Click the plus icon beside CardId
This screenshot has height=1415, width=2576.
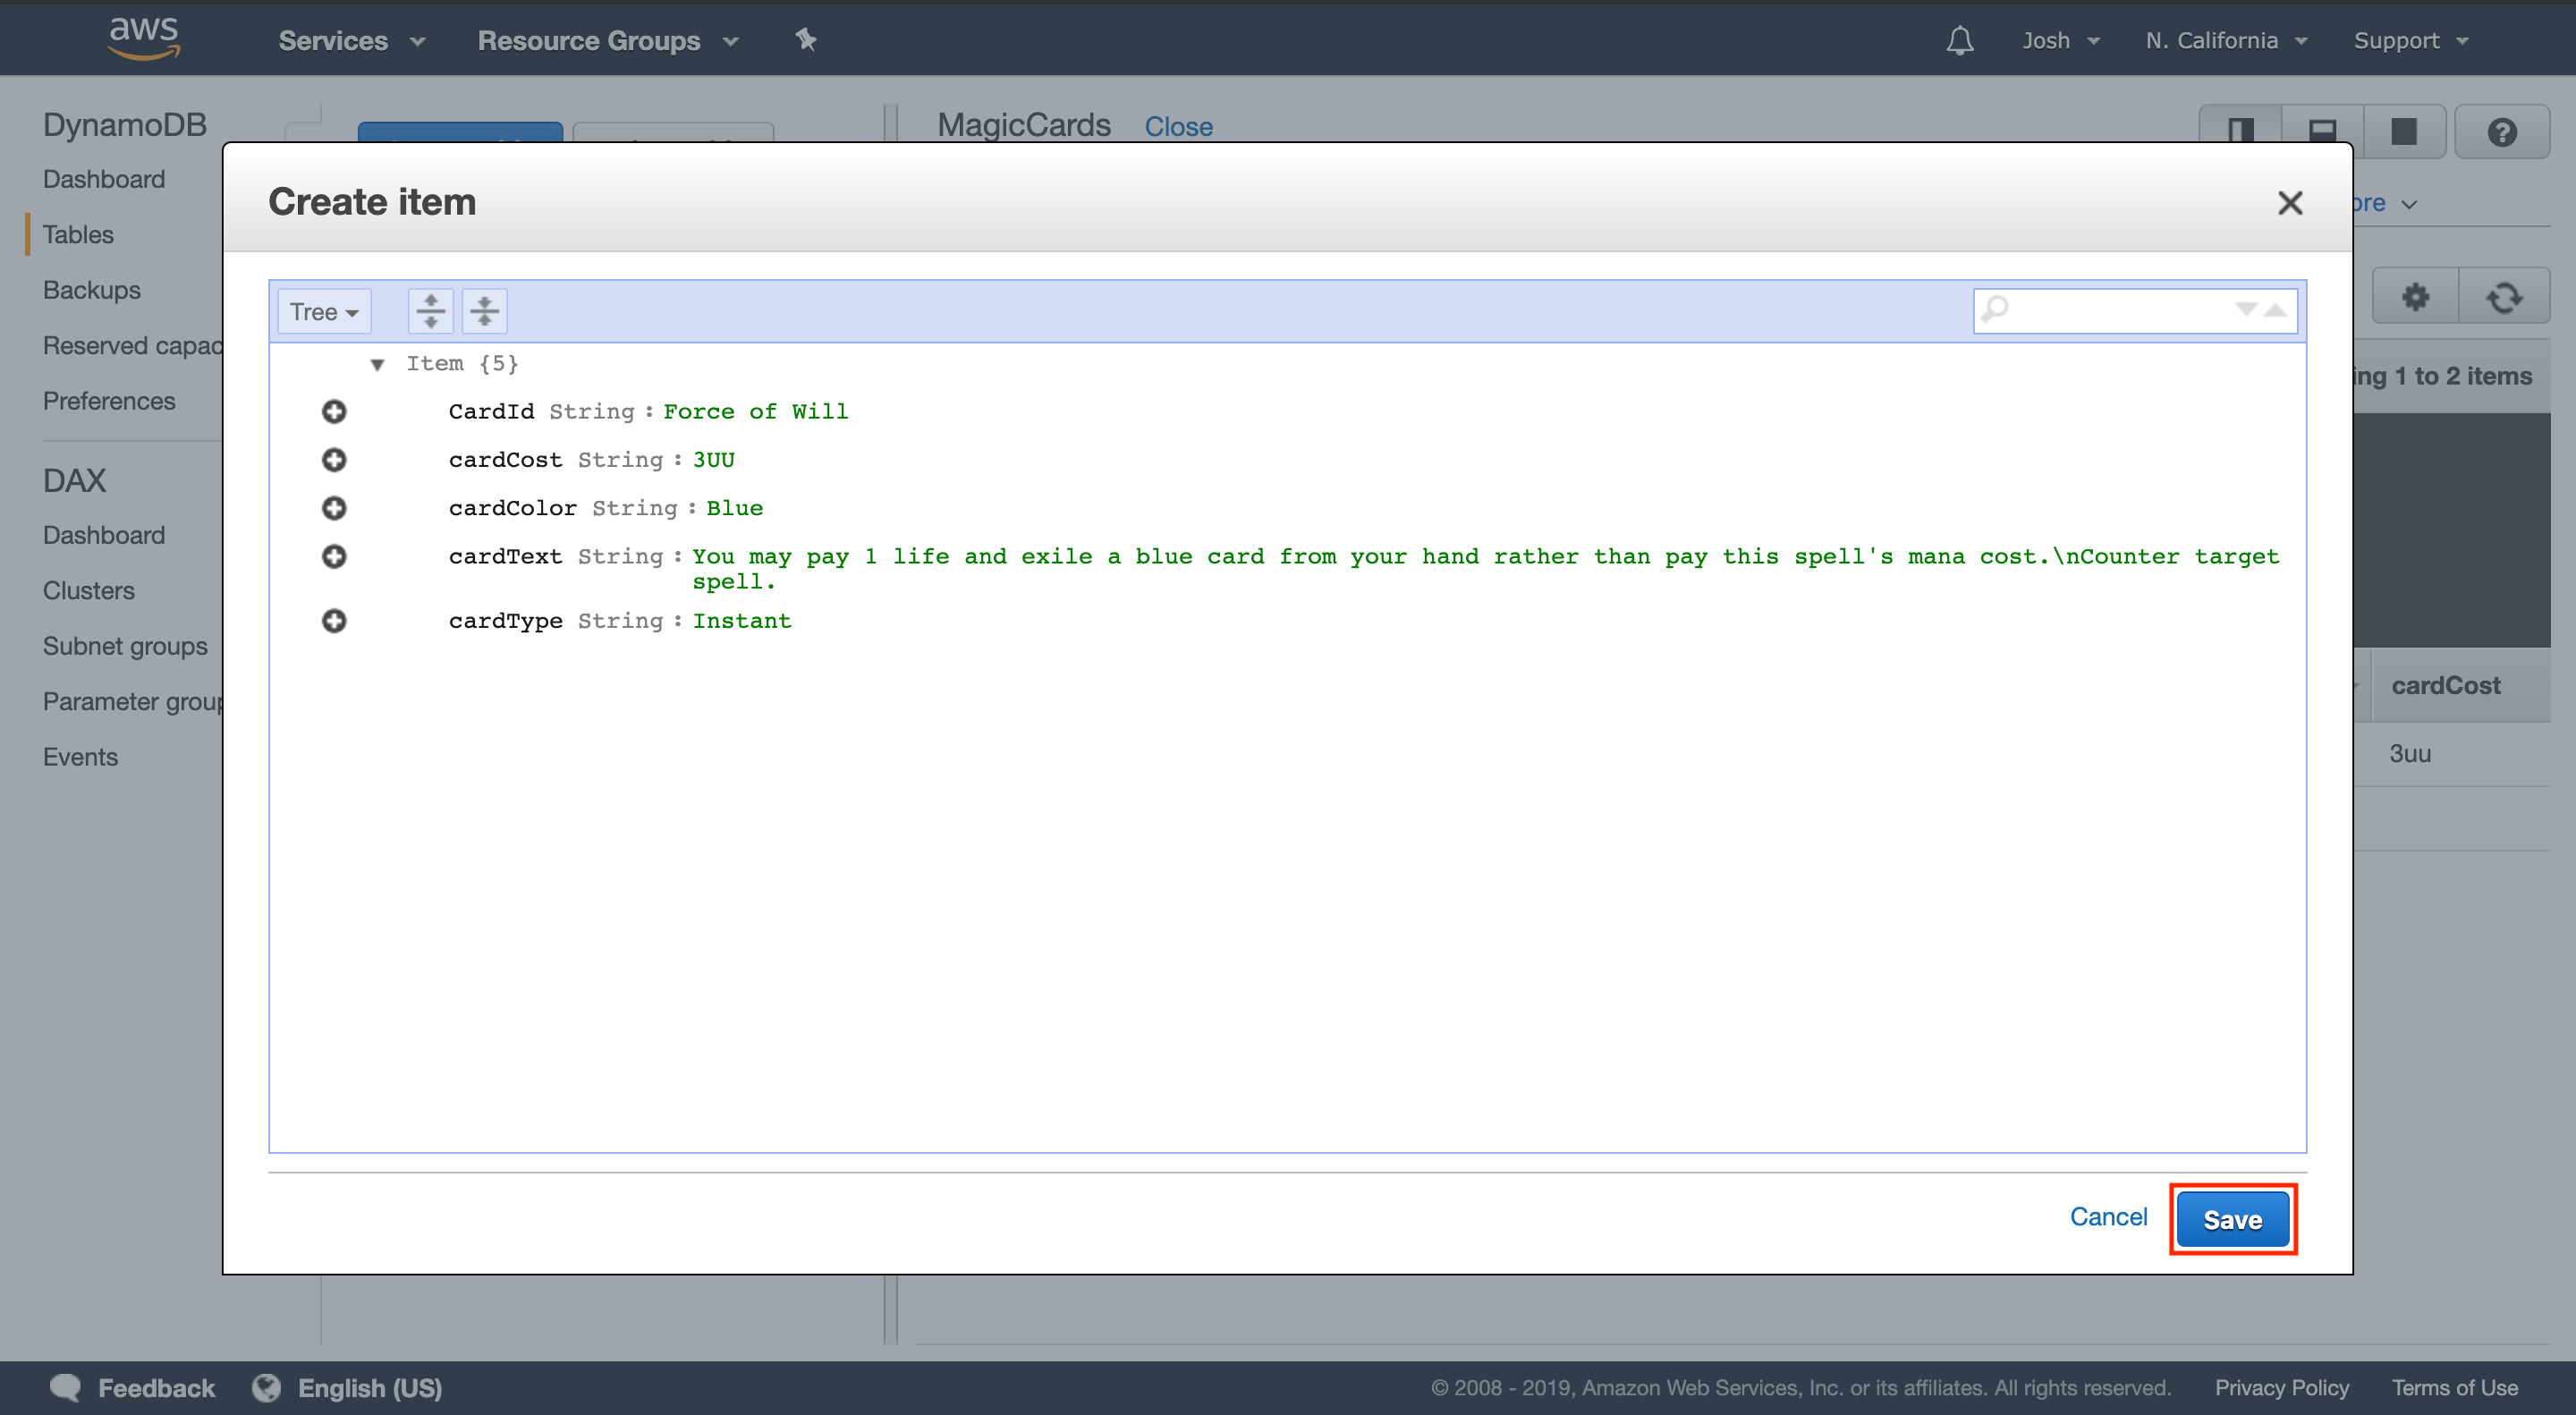pos(334,411)
